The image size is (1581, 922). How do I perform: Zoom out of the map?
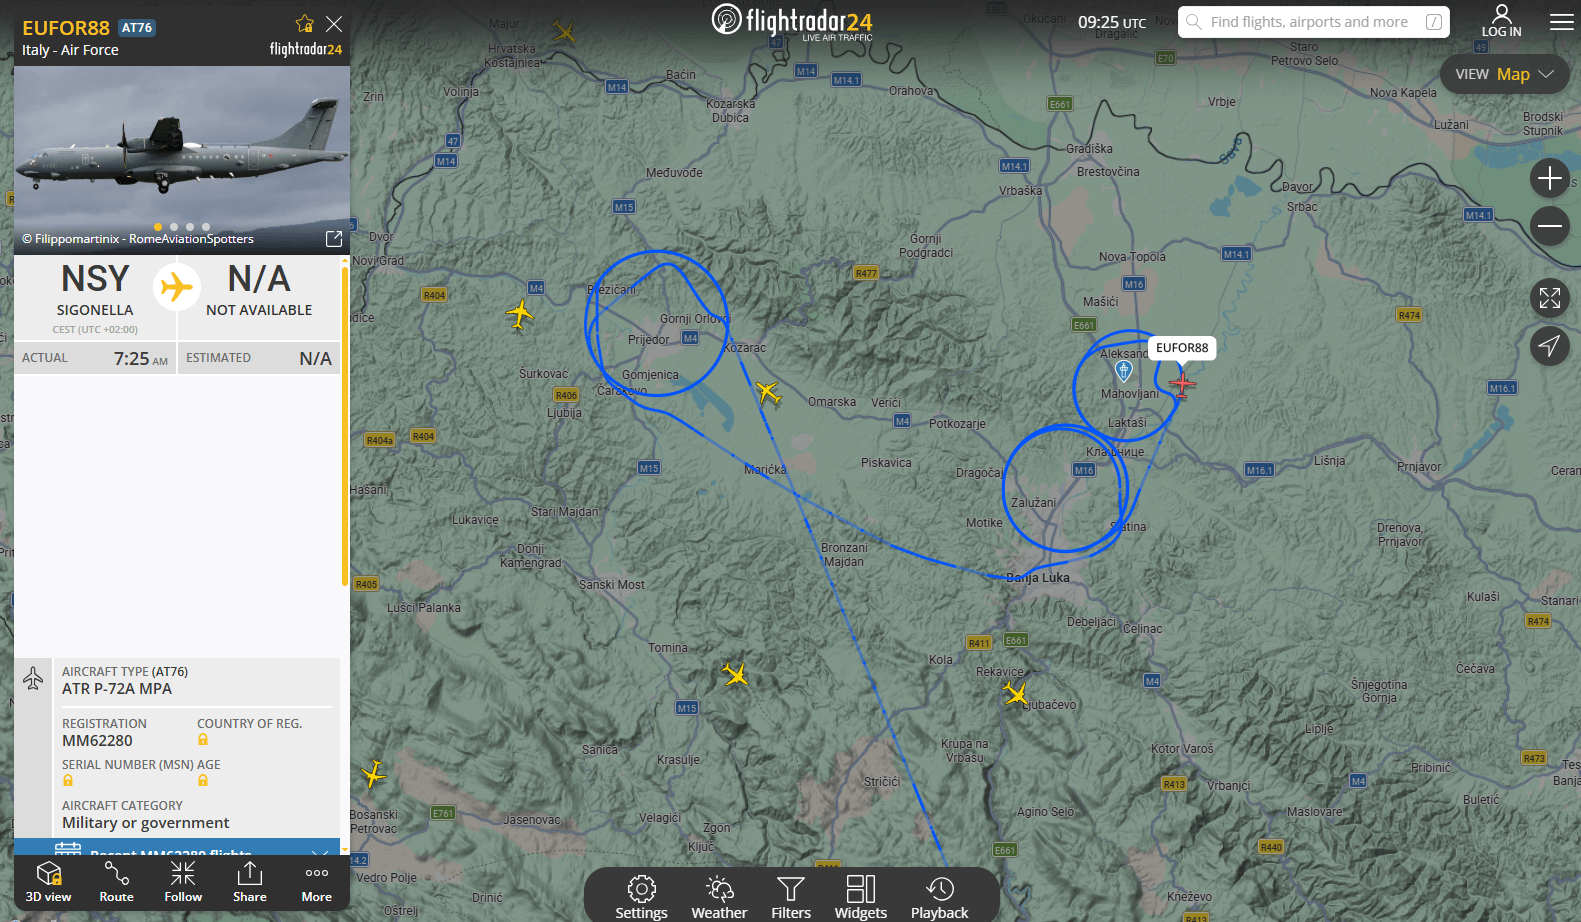pos(1549,226)
